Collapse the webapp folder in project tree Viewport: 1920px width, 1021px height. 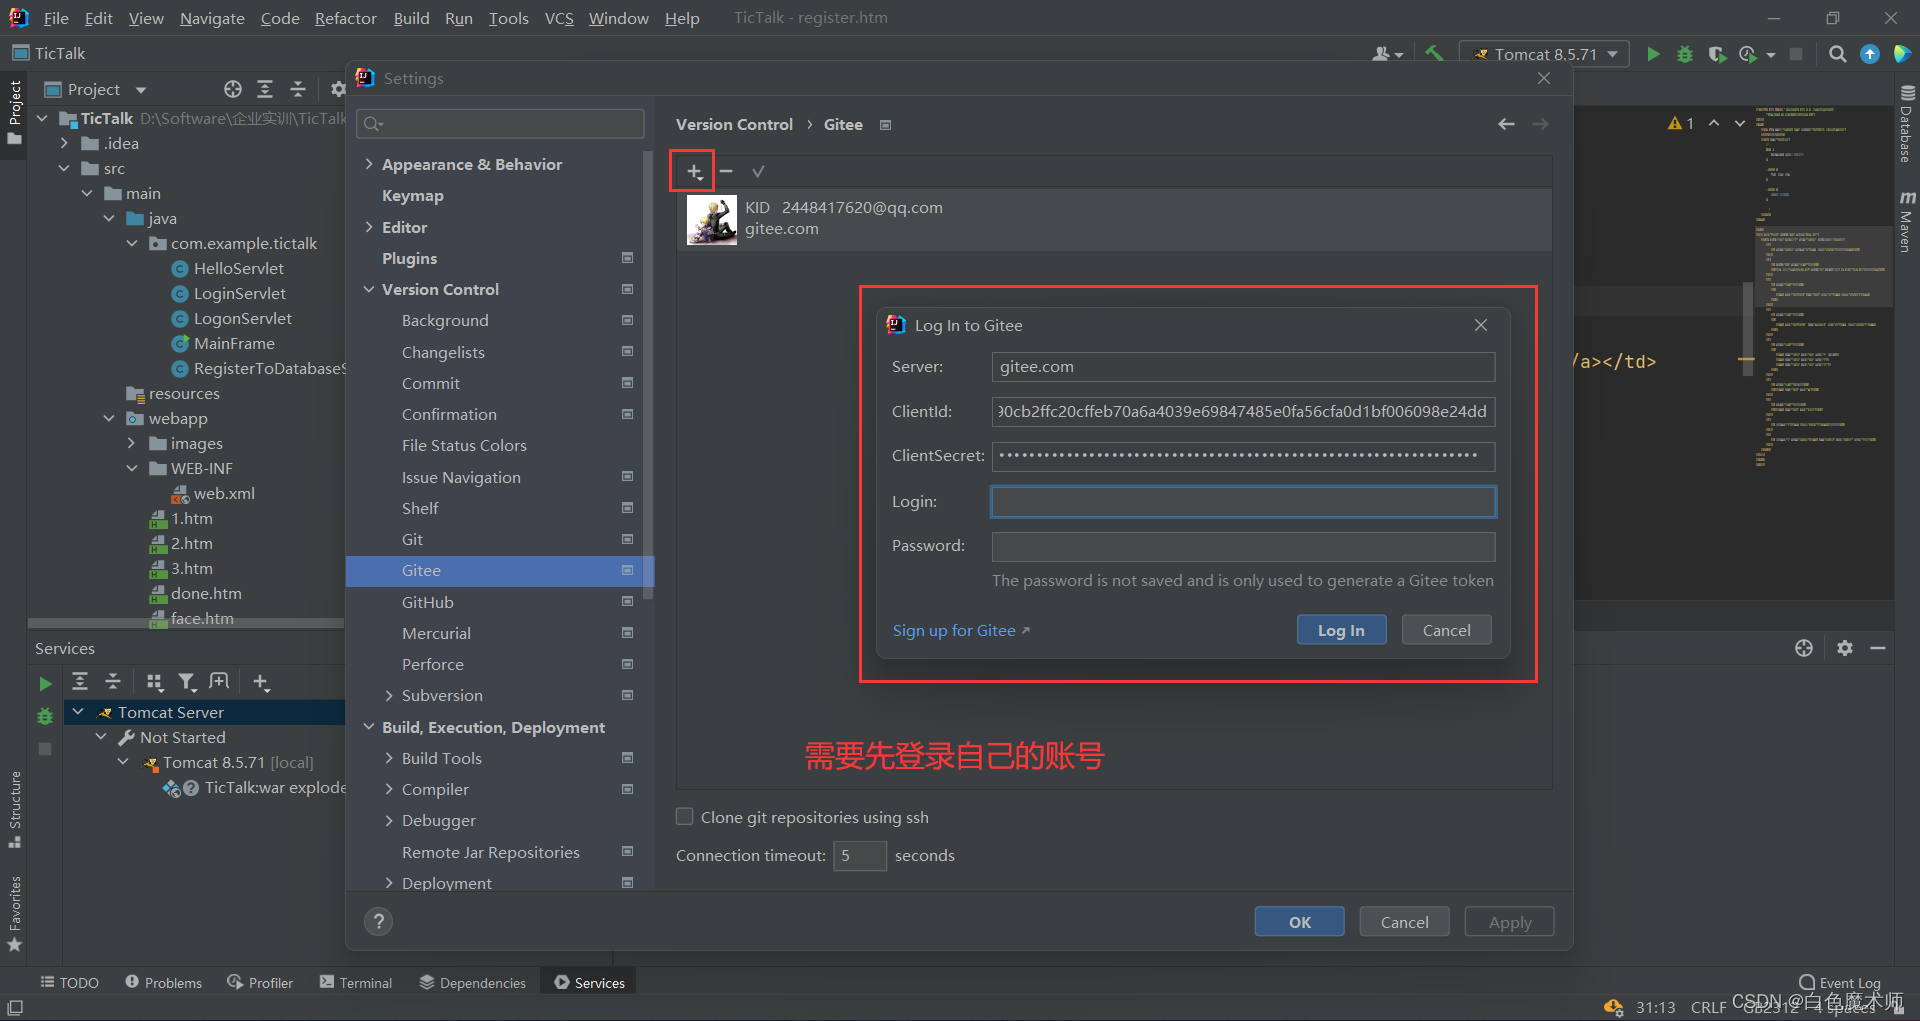coord(109,418)
